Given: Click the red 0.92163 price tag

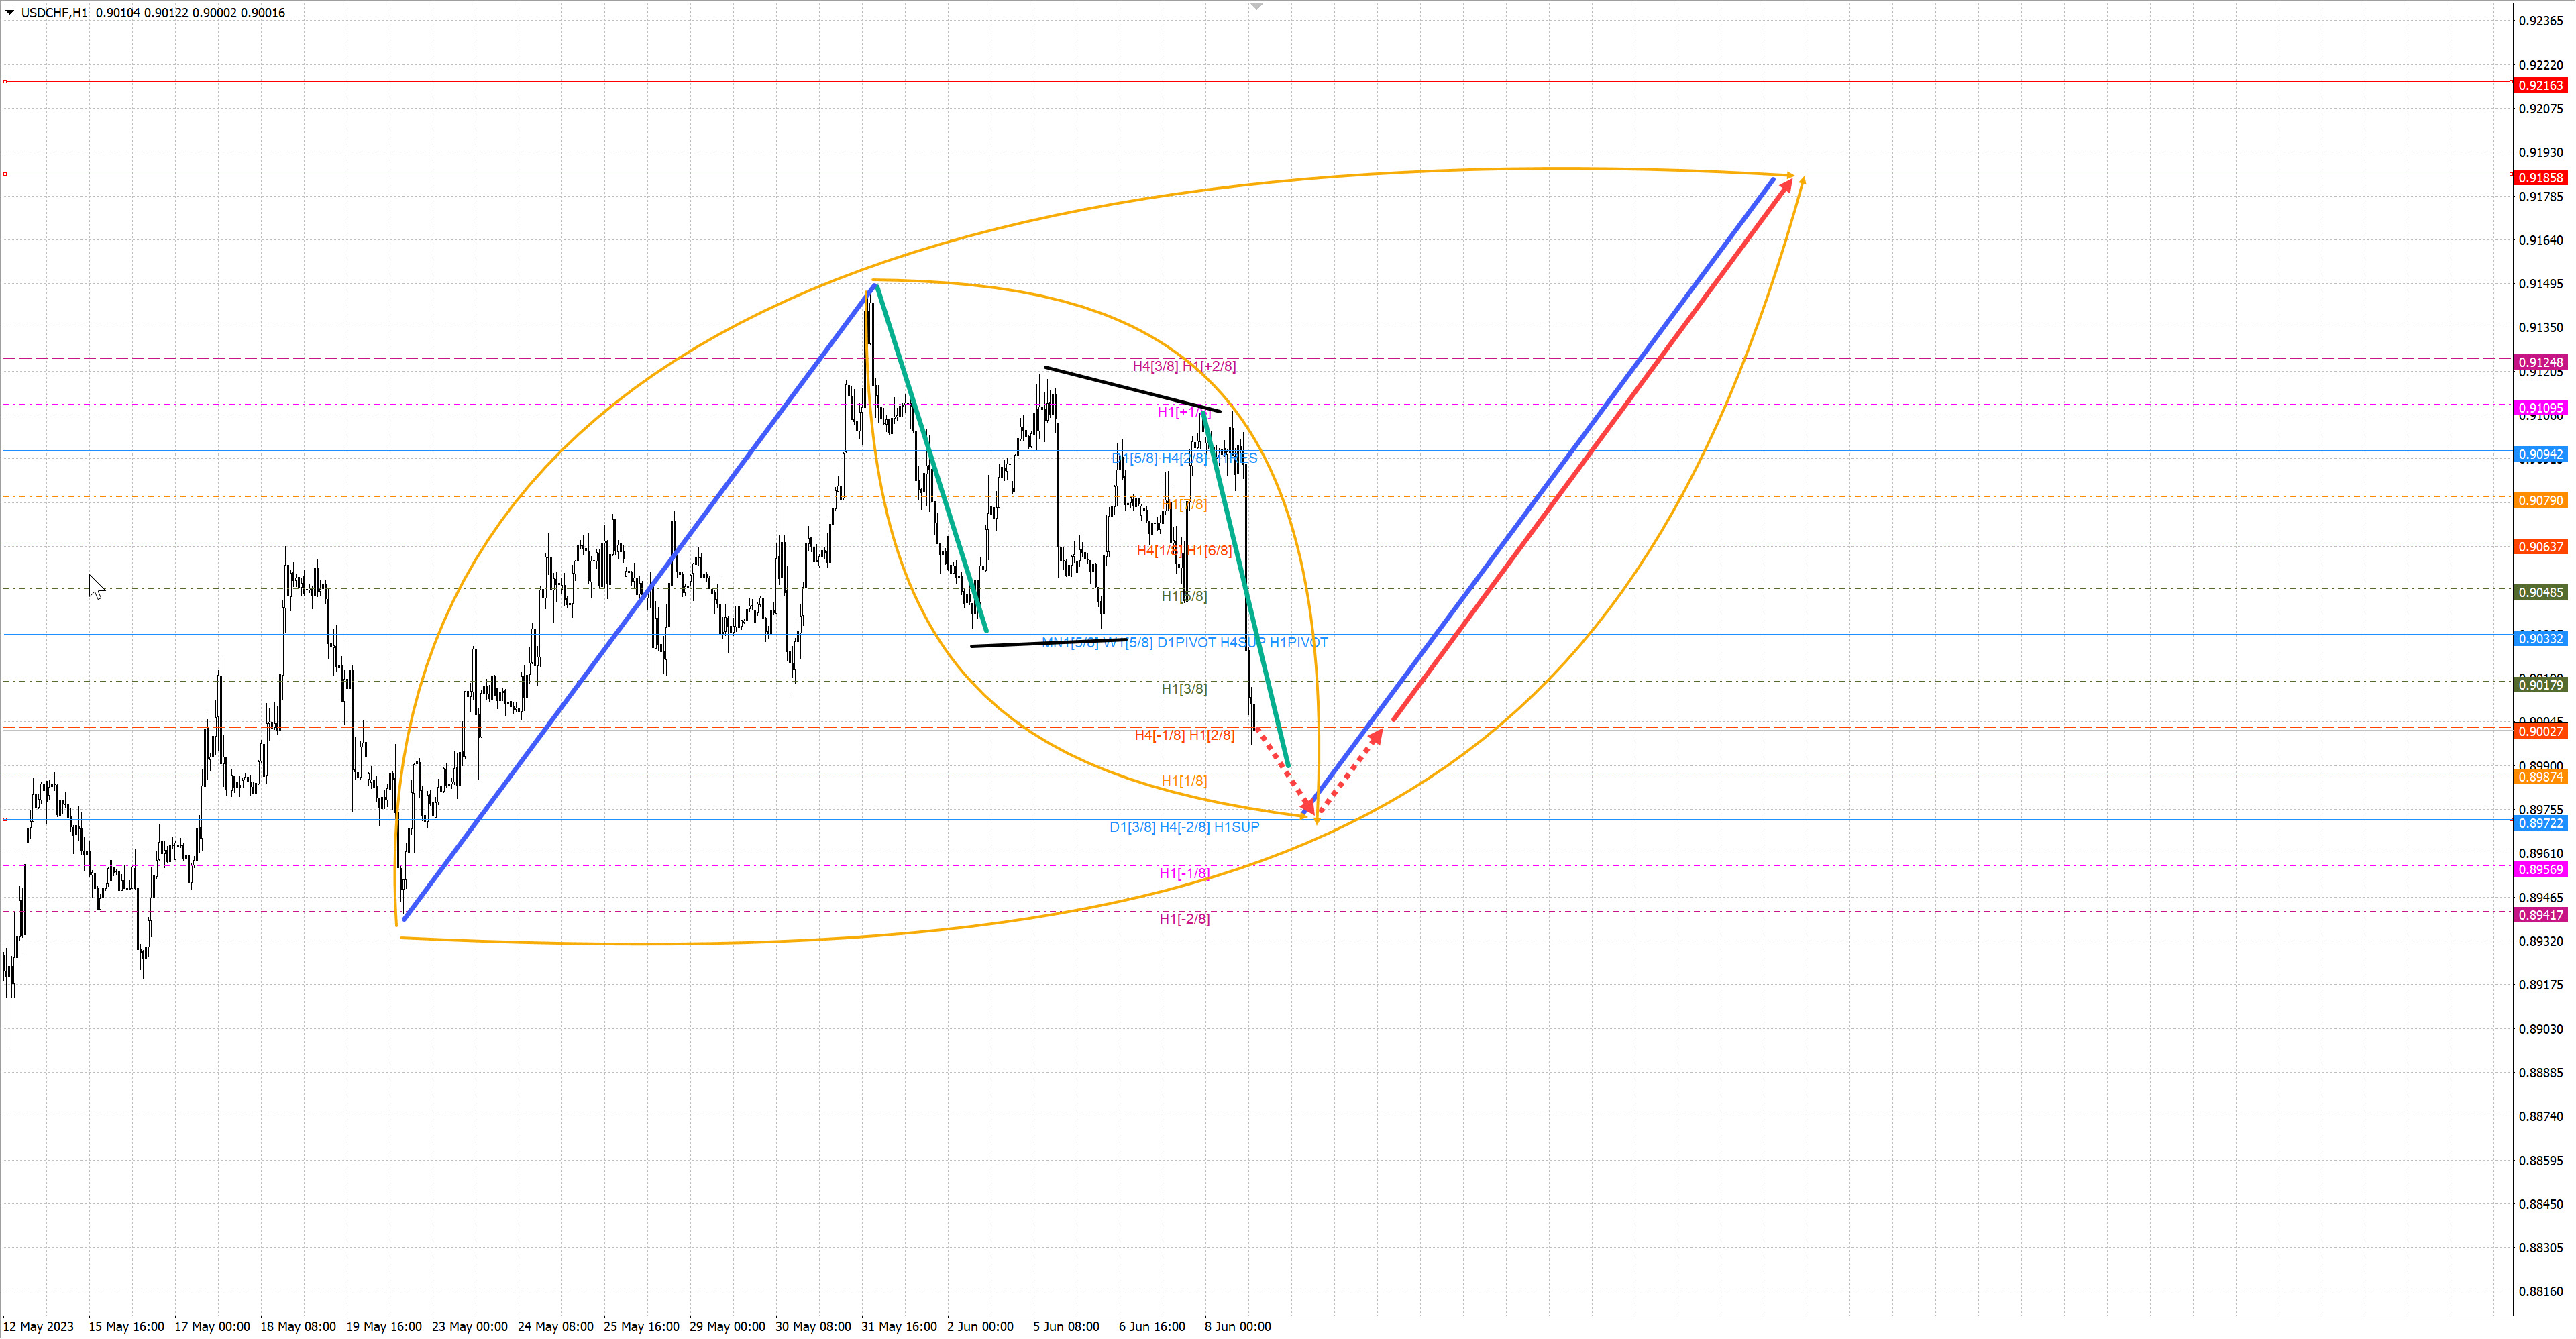Looking at the screenshot, I should [x=2540, y=86].
